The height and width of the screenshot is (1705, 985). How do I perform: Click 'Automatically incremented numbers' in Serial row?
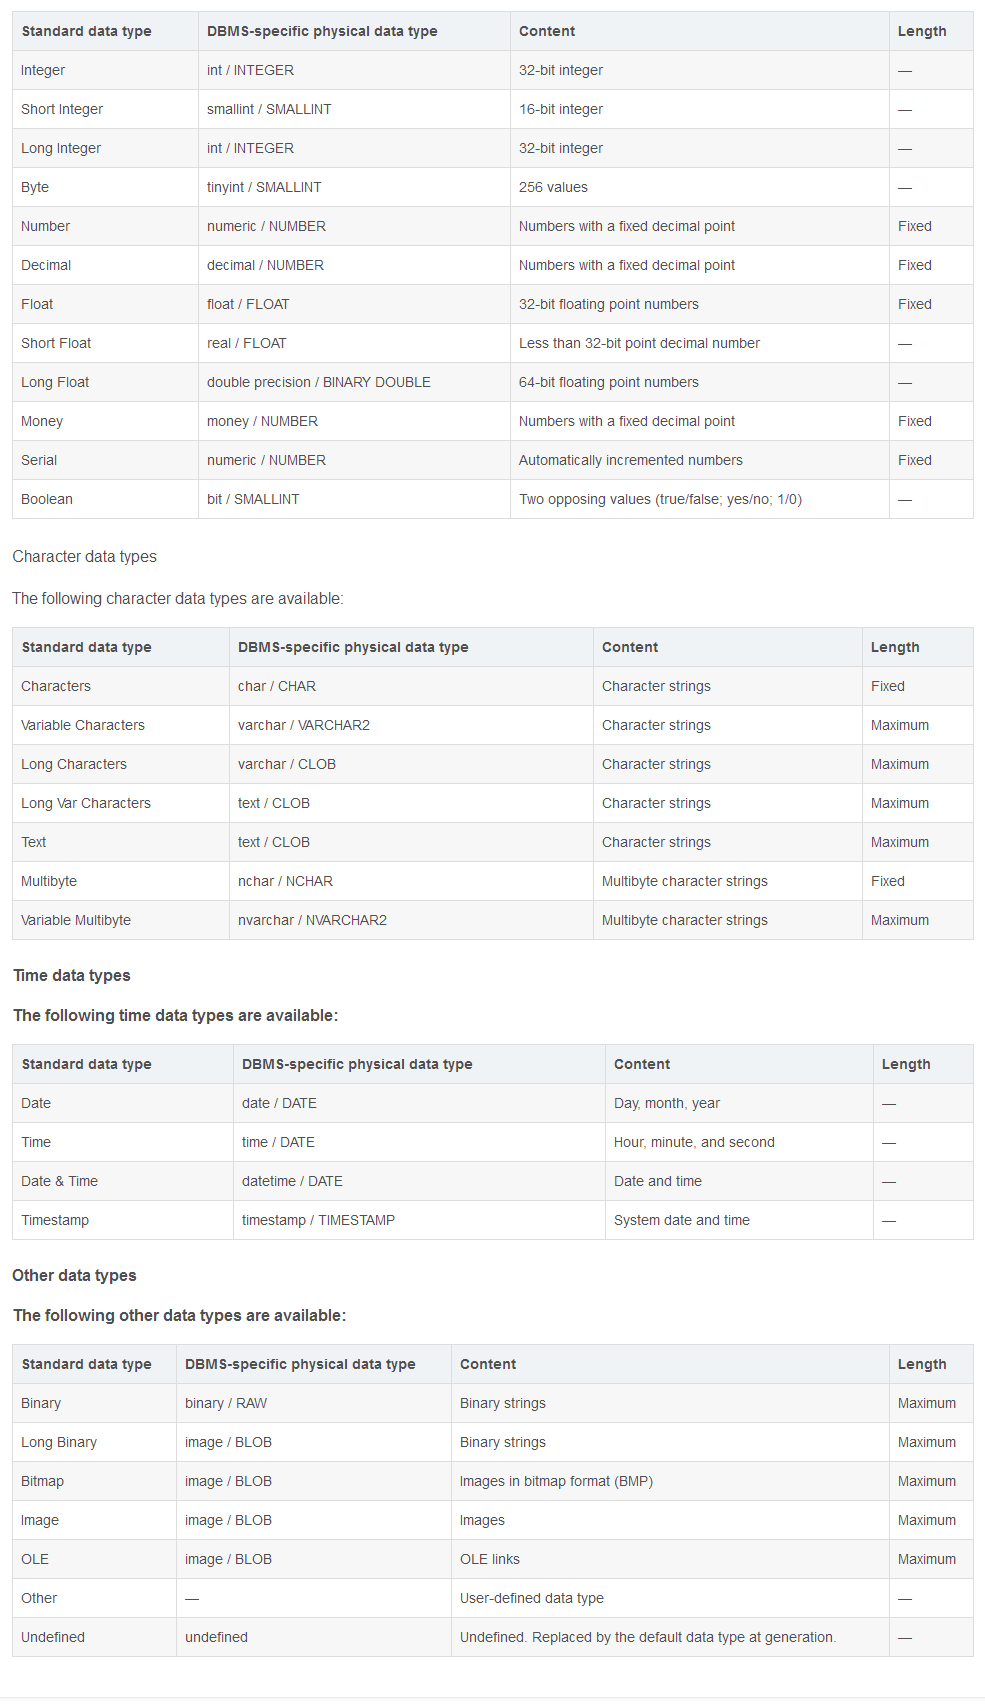(x=630, y=460)
